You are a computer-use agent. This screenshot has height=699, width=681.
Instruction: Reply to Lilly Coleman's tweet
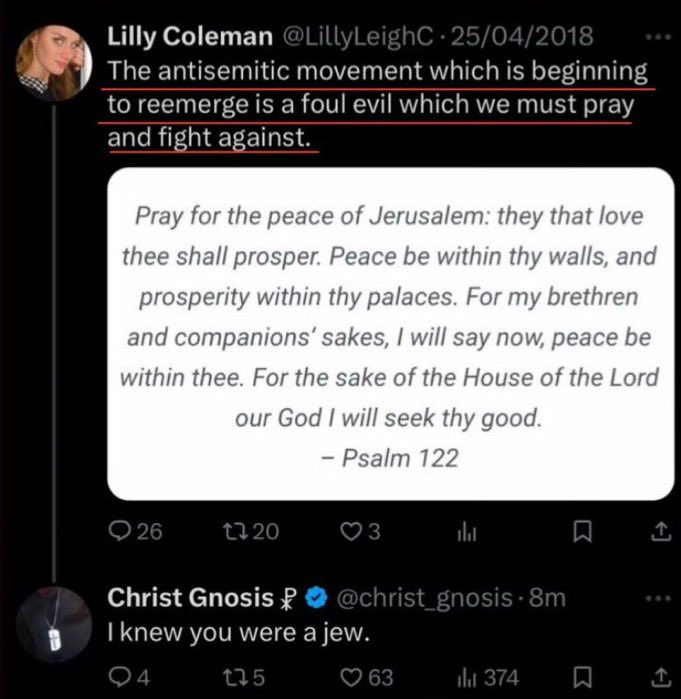(120, 532)
